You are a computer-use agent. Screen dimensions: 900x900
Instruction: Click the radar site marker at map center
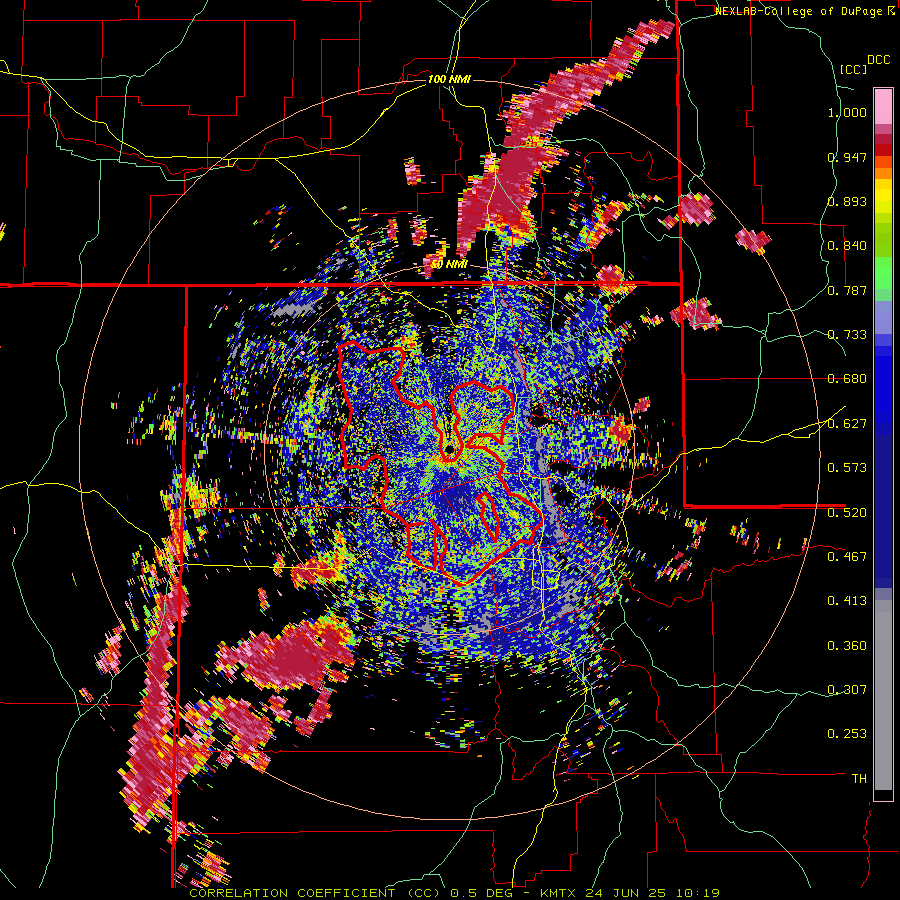[x=449, y=448]
